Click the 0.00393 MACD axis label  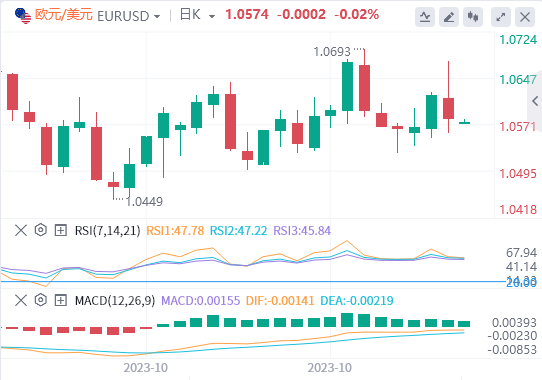pos(515,323)
